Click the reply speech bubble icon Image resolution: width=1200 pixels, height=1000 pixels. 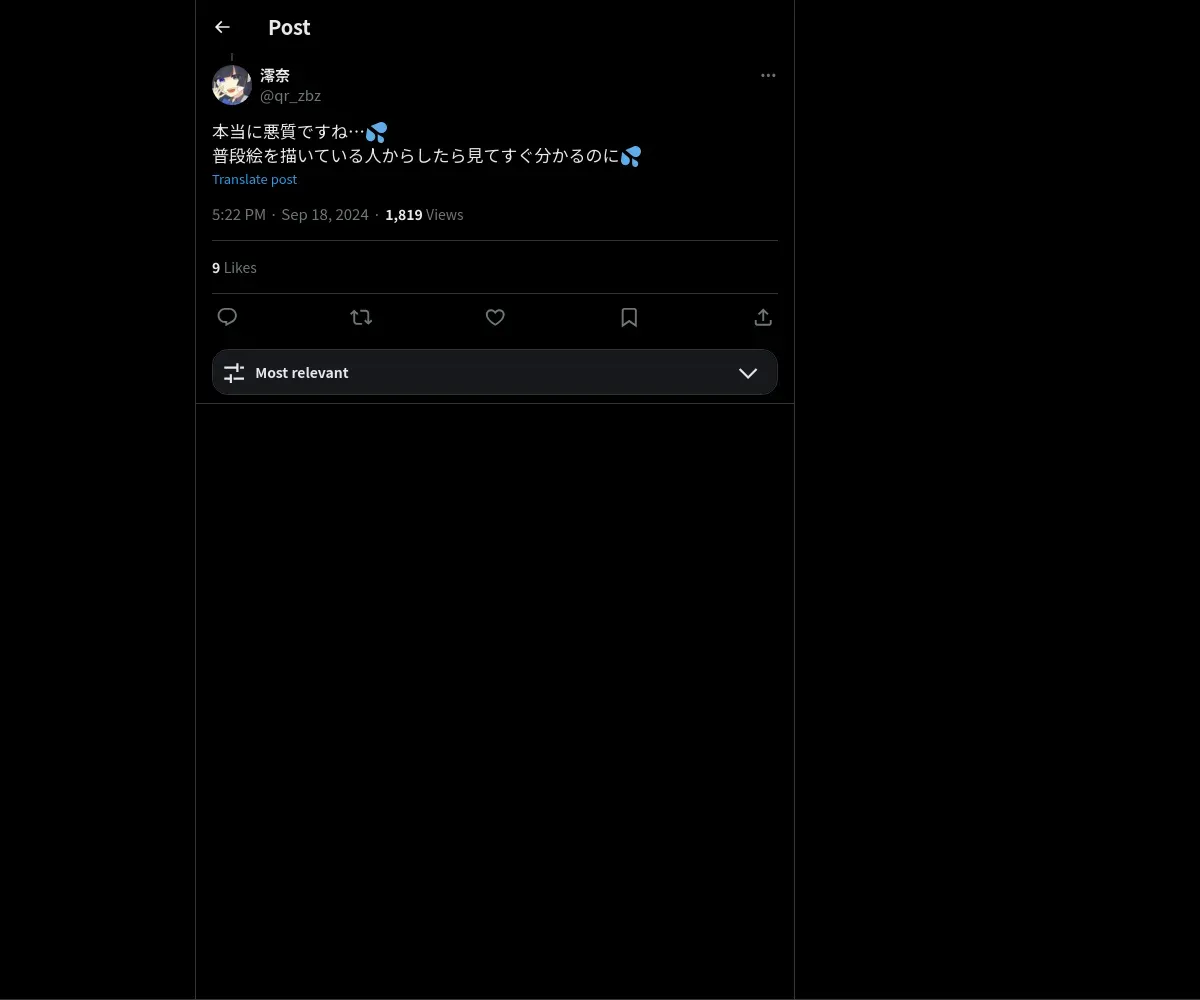coord(227,317)
